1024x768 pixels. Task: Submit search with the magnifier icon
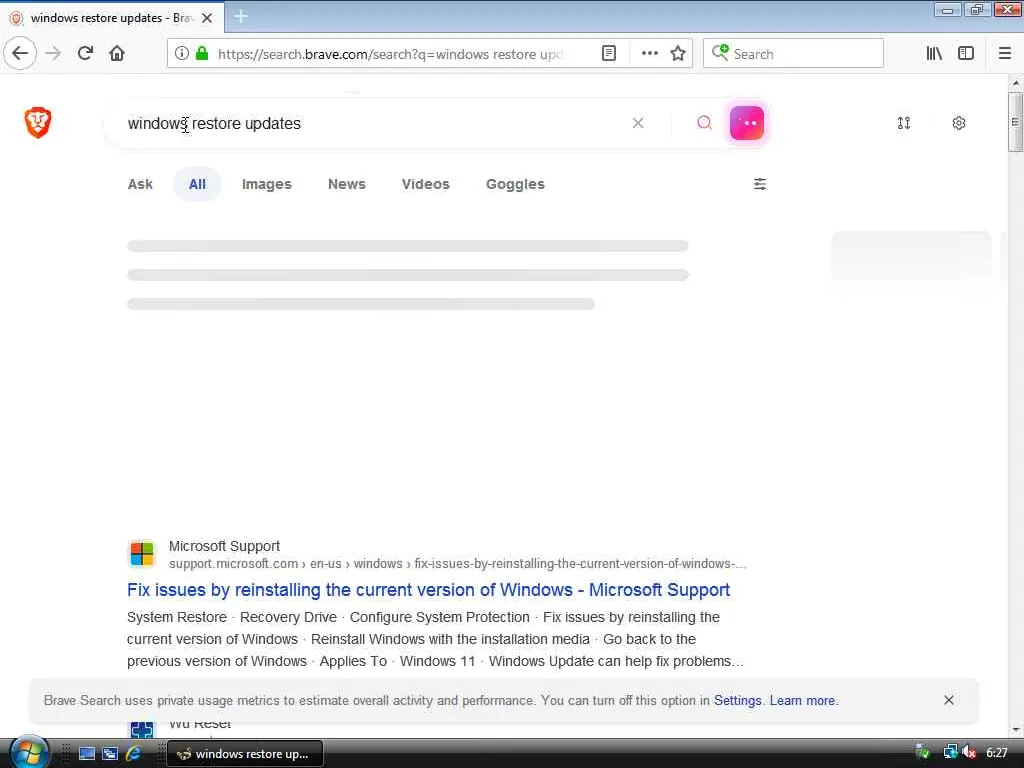(704, 123)
